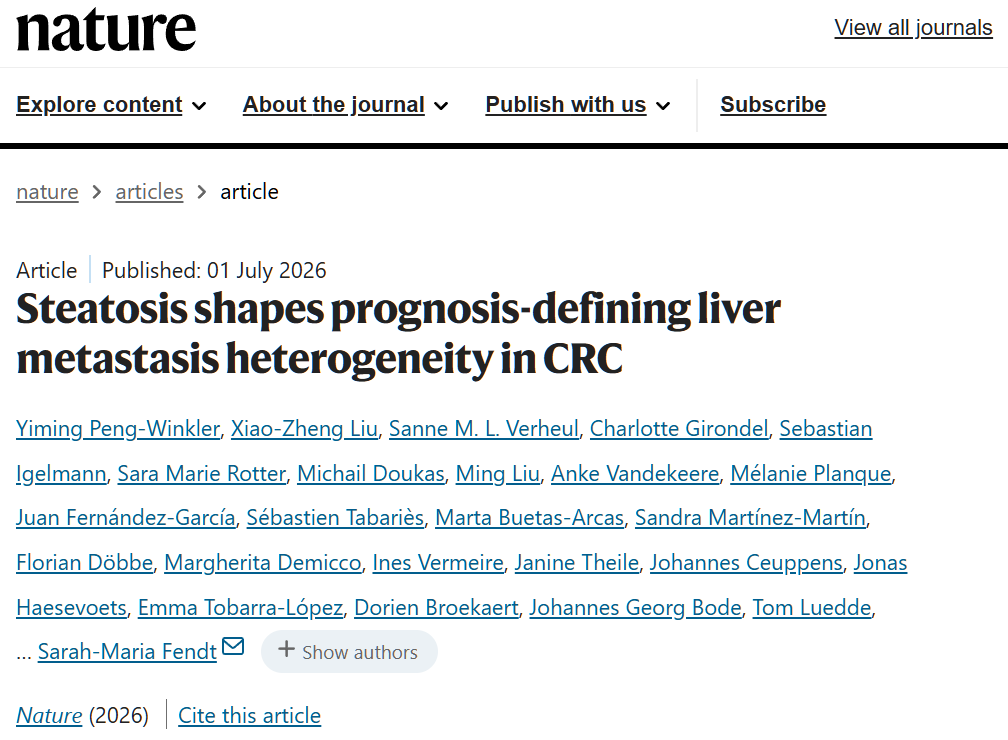Open author Yiming Peng-Winkler
This screenshot has height=740, width=1008.
tap(118, 429)
